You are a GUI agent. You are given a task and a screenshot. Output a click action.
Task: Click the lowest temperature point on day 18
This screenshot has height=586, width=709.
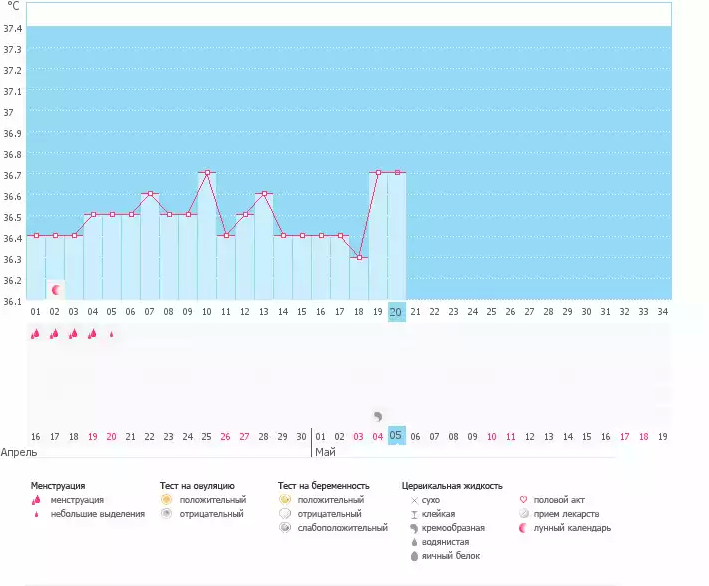pos(359,258)
